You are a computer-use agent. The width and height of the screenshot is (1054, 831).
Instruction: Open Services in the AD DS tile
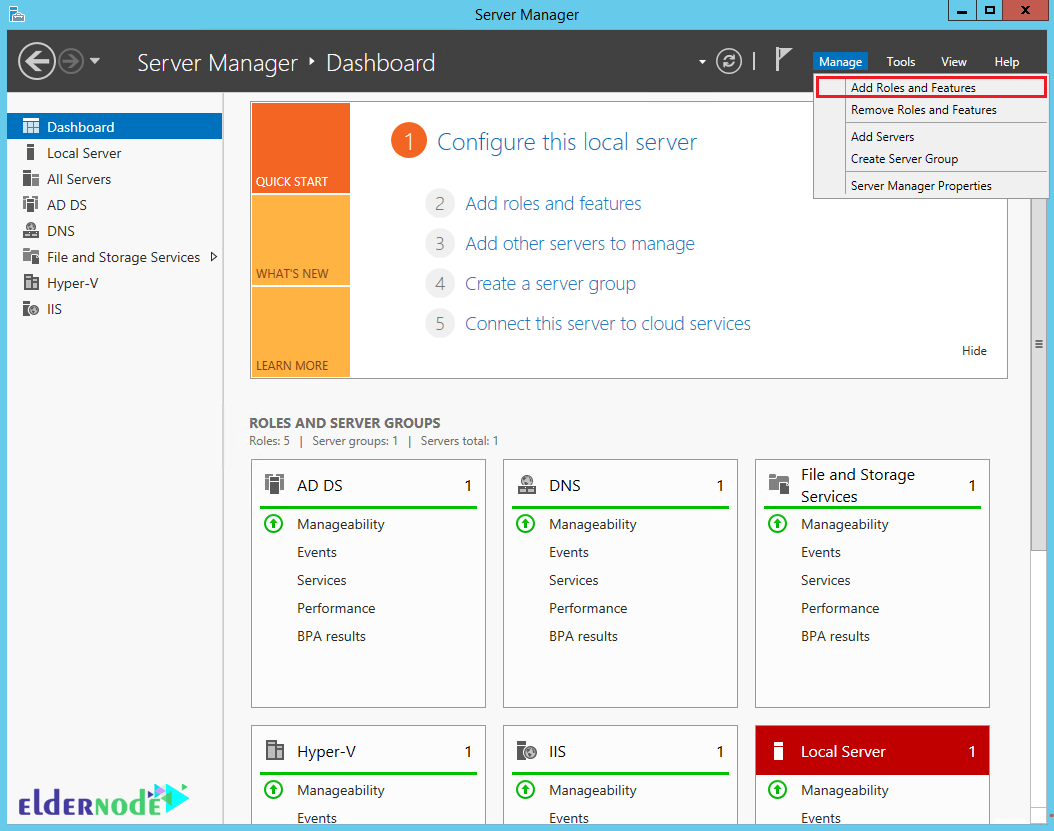pyautogui.click(x=321, y=580)
